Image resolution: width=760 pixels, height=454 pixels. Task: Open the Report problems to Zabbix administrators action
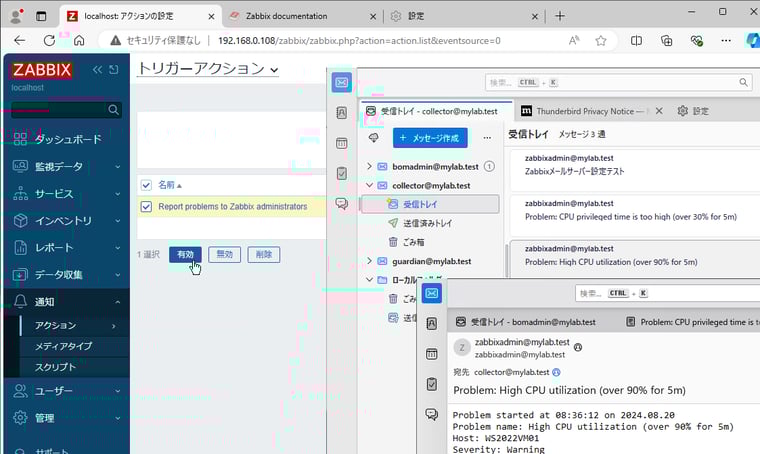tap(233, 206)
